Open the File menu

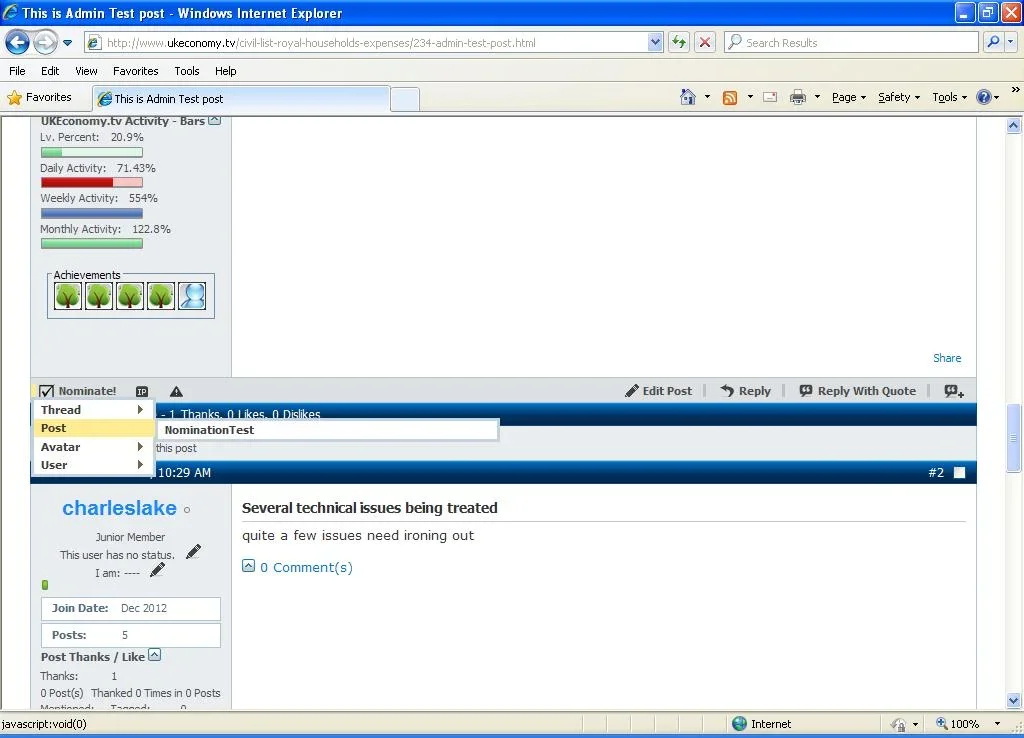[x=18, y=71]
